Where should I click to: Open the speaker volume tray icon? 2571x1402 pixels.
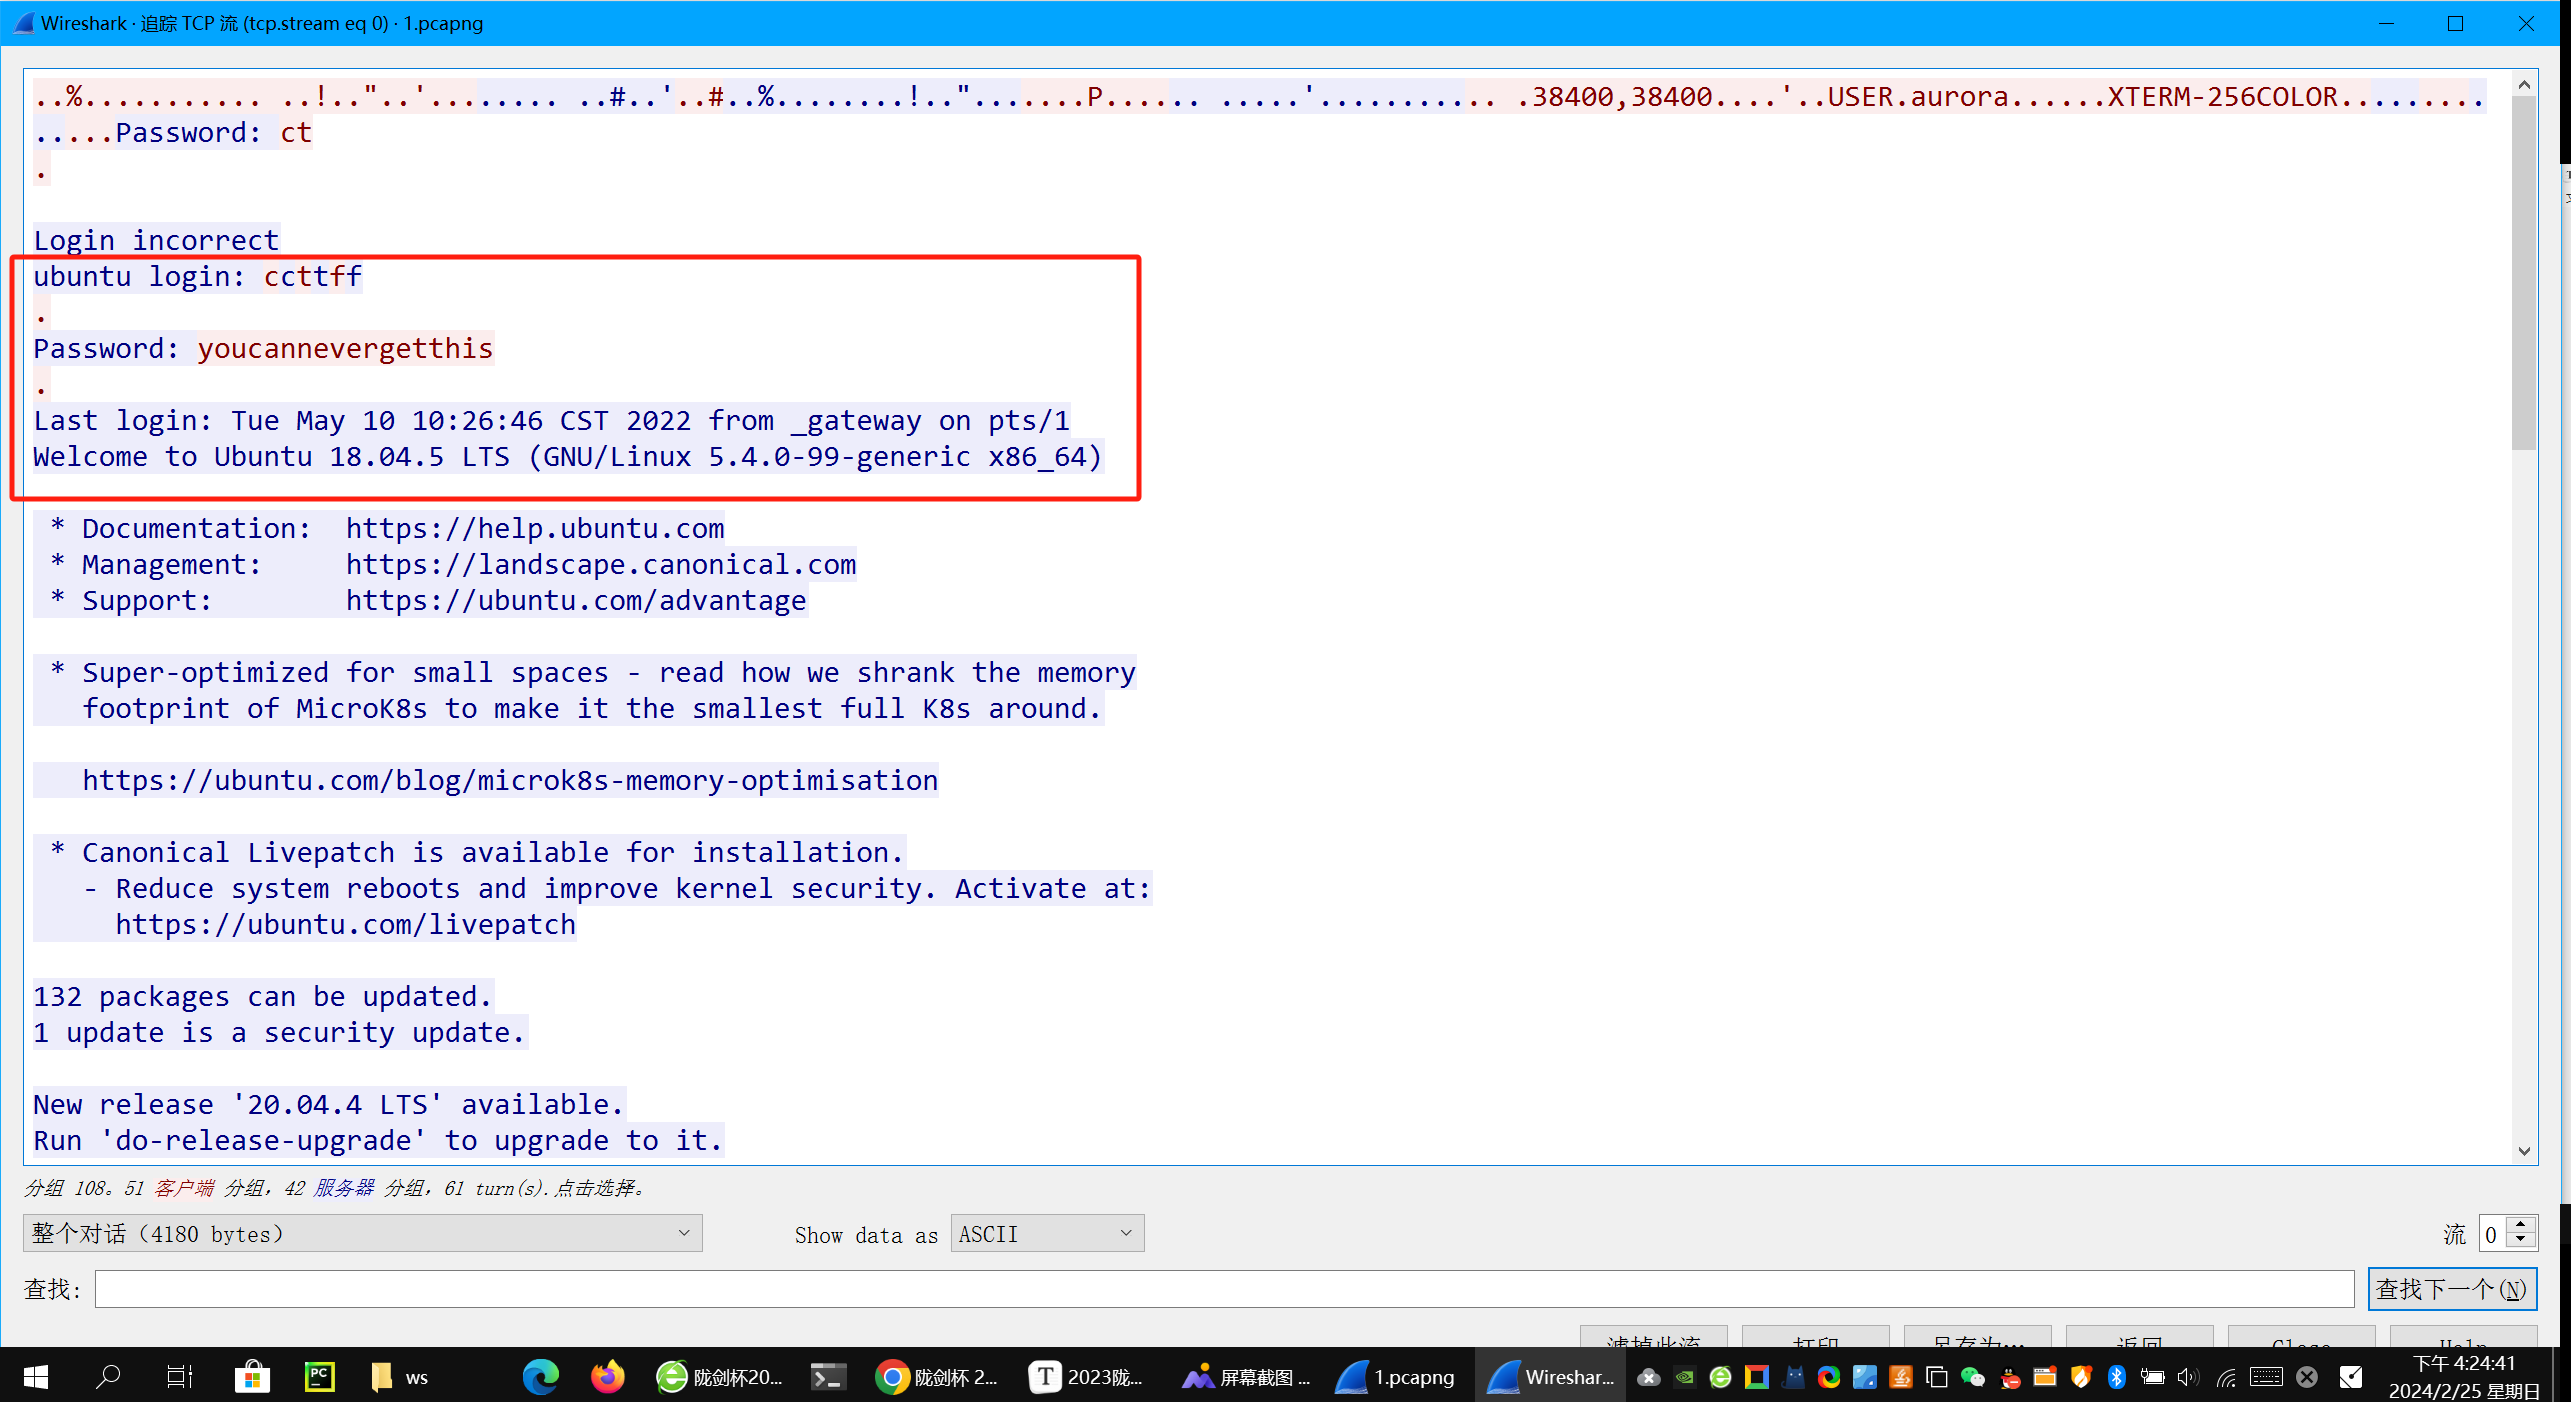[x=2187, y=1377]
